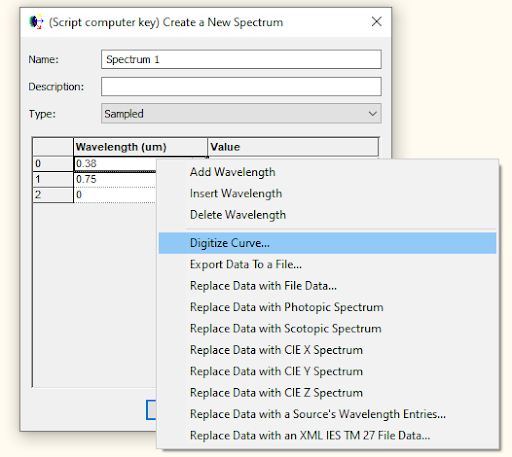Select Export Data To a File...
512x457 pixels.
click(x=327, y=265)
